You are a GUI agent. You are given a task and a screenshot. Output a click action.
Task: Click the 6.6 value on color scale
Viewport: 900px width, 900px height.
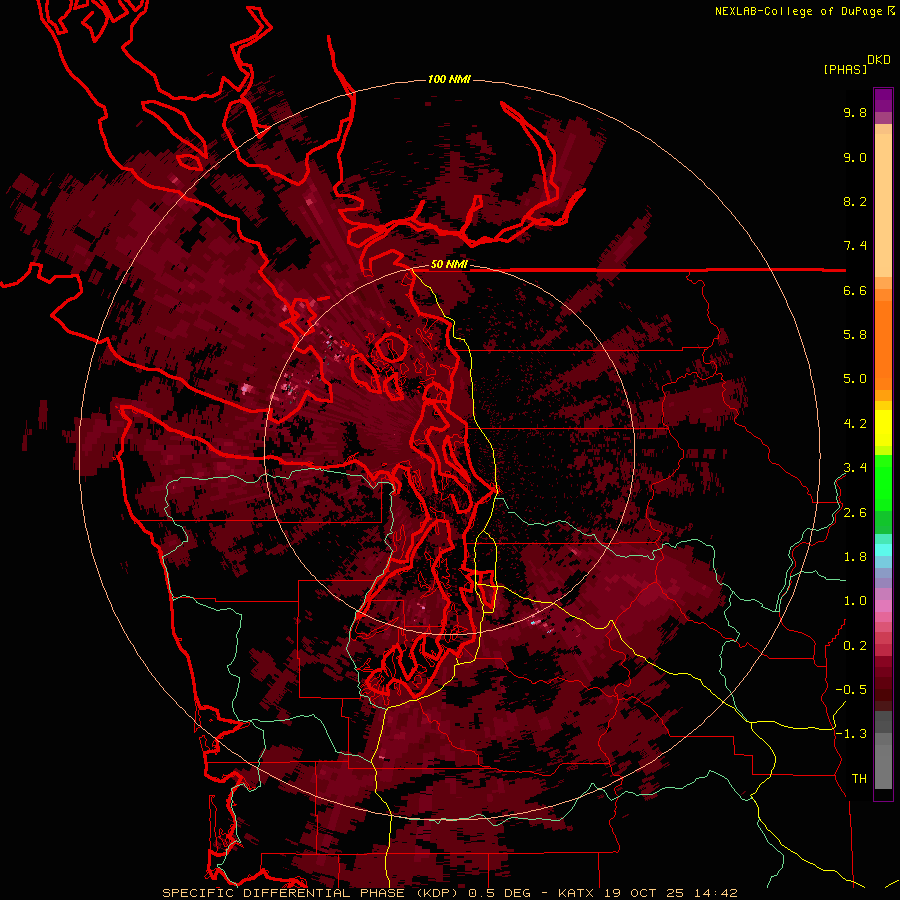click(x=855, y=290)
